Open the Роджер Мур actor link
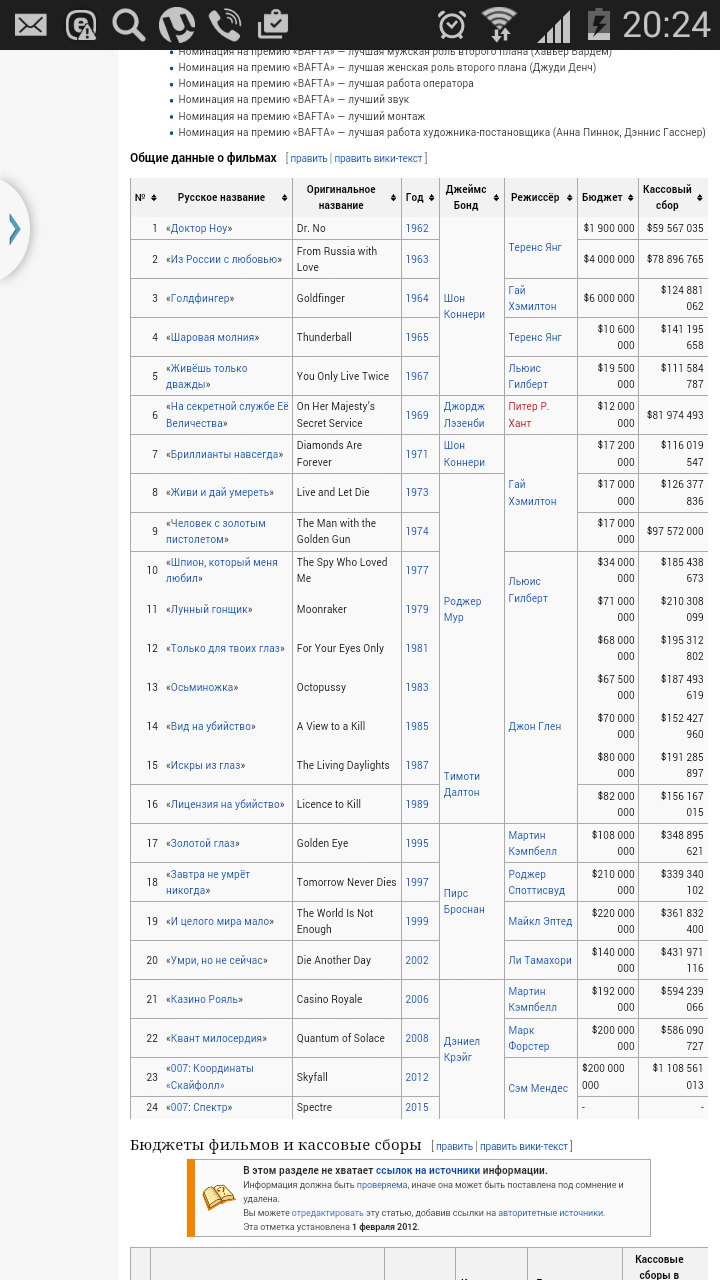720x1280 pixels. 462,610
